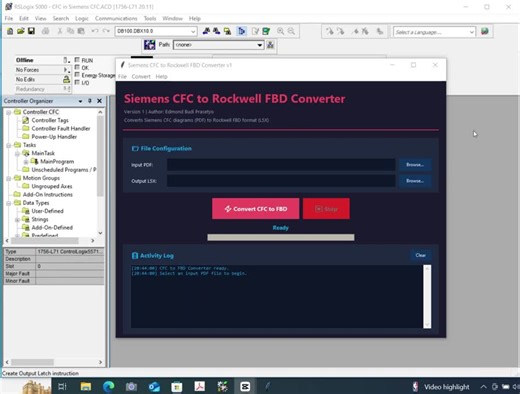
Task: Open Outlook from the taskbar
Action: click(154, 387)
